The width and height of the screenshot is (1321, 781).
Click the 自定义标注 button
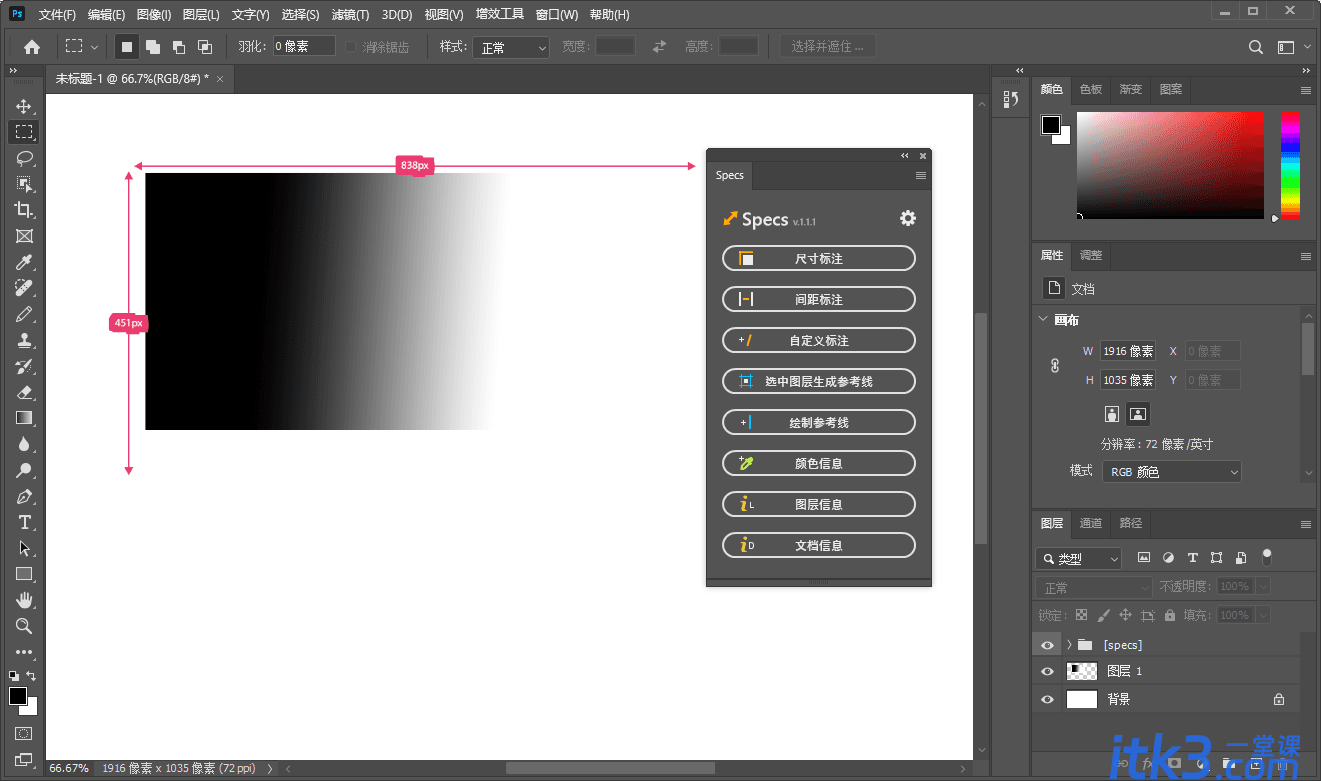click(818, 340)
